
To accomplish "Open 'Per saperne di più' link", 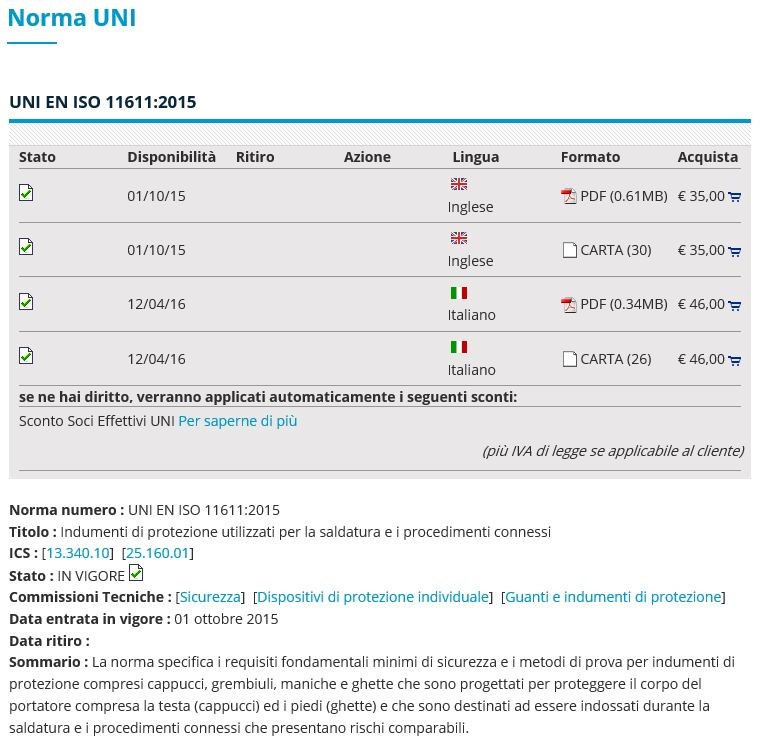I will [237, 421].
